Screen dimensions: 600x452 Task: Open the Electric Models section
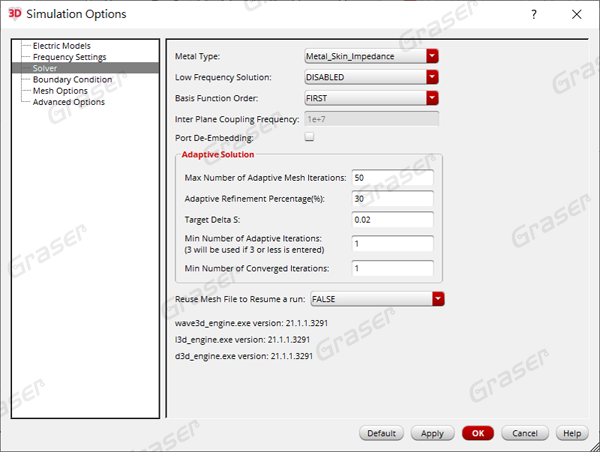(x=62, y=46)
